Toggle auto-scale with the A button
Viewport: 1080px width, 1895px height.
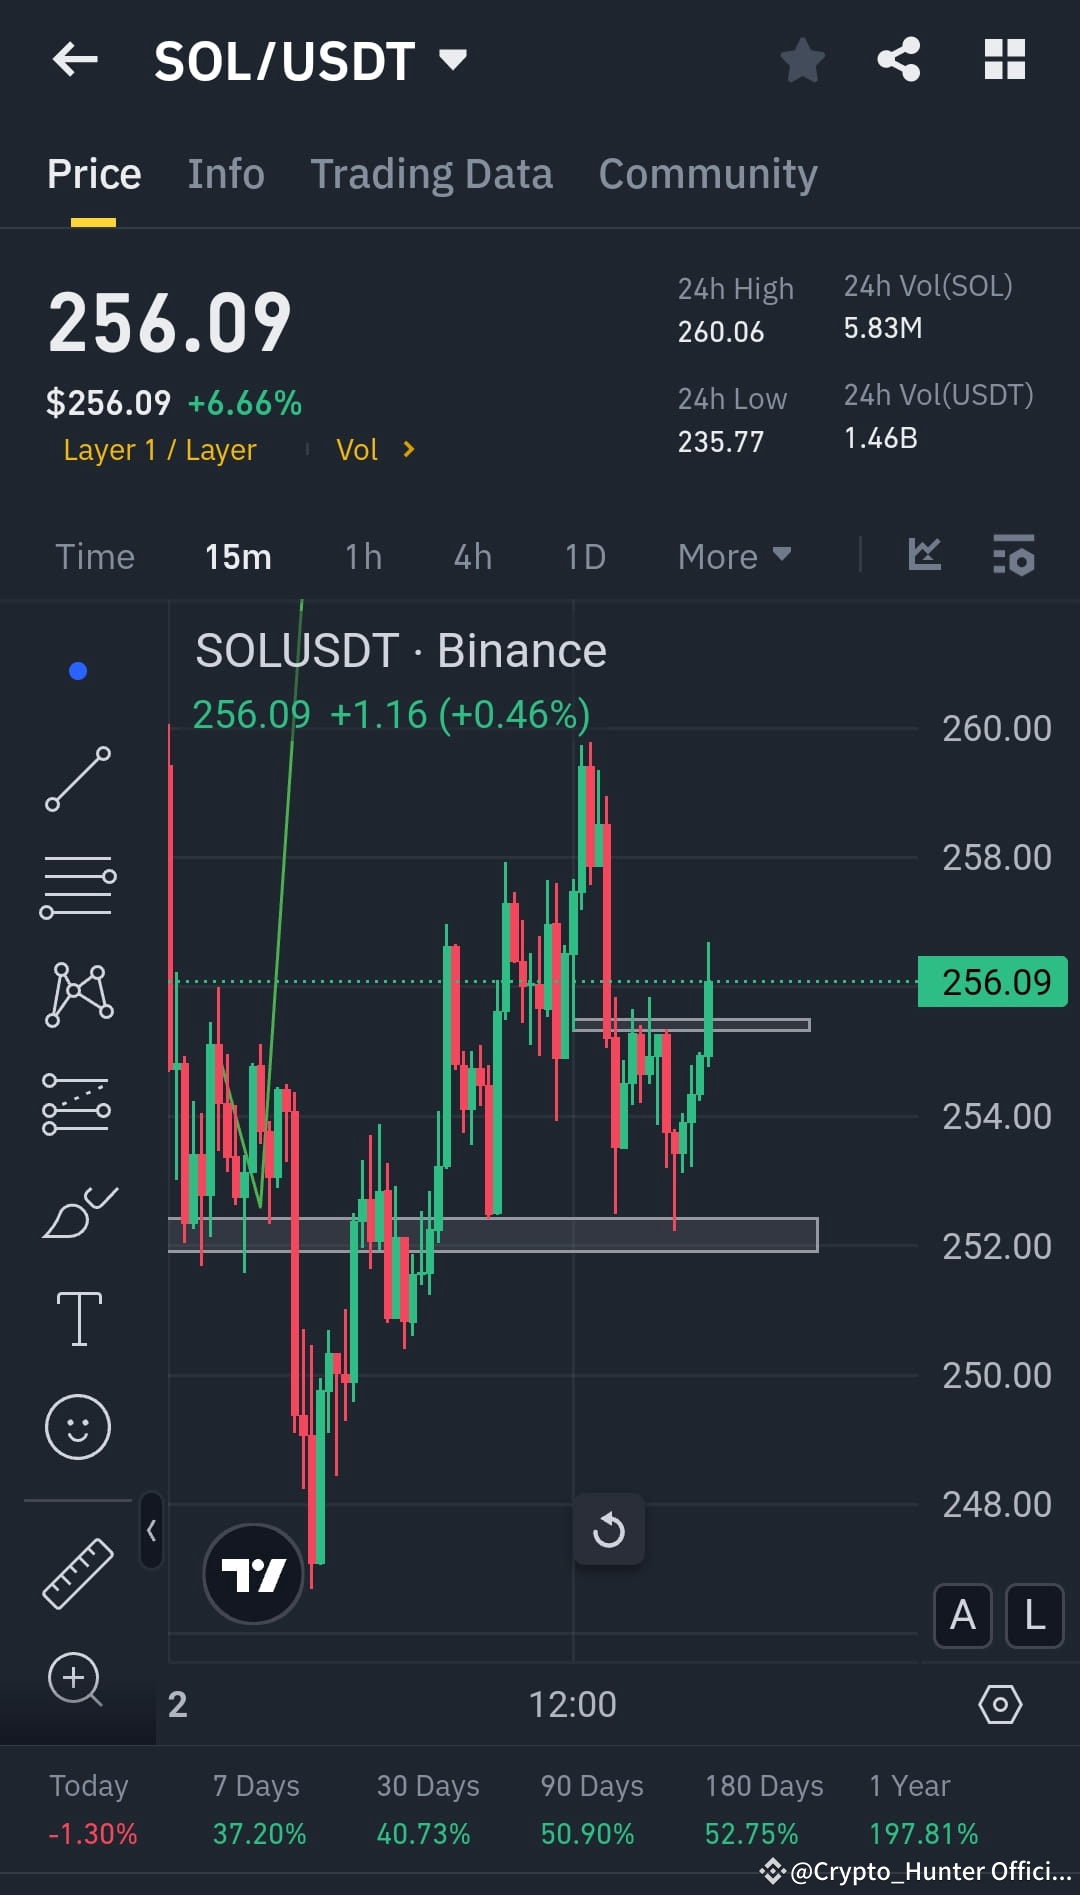pos(962,1616)
